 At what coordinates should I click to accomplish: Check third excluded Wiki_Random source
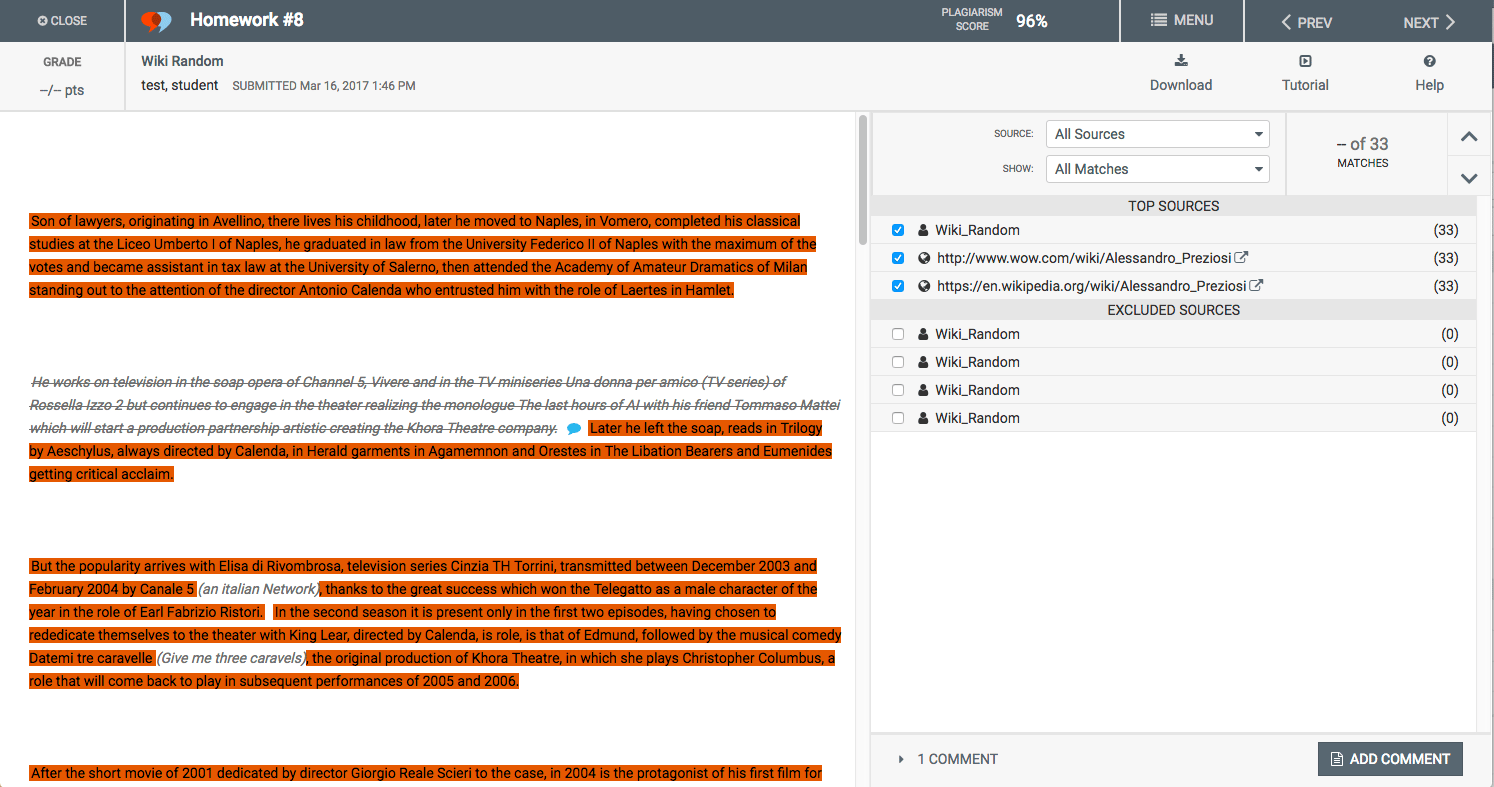898,390
